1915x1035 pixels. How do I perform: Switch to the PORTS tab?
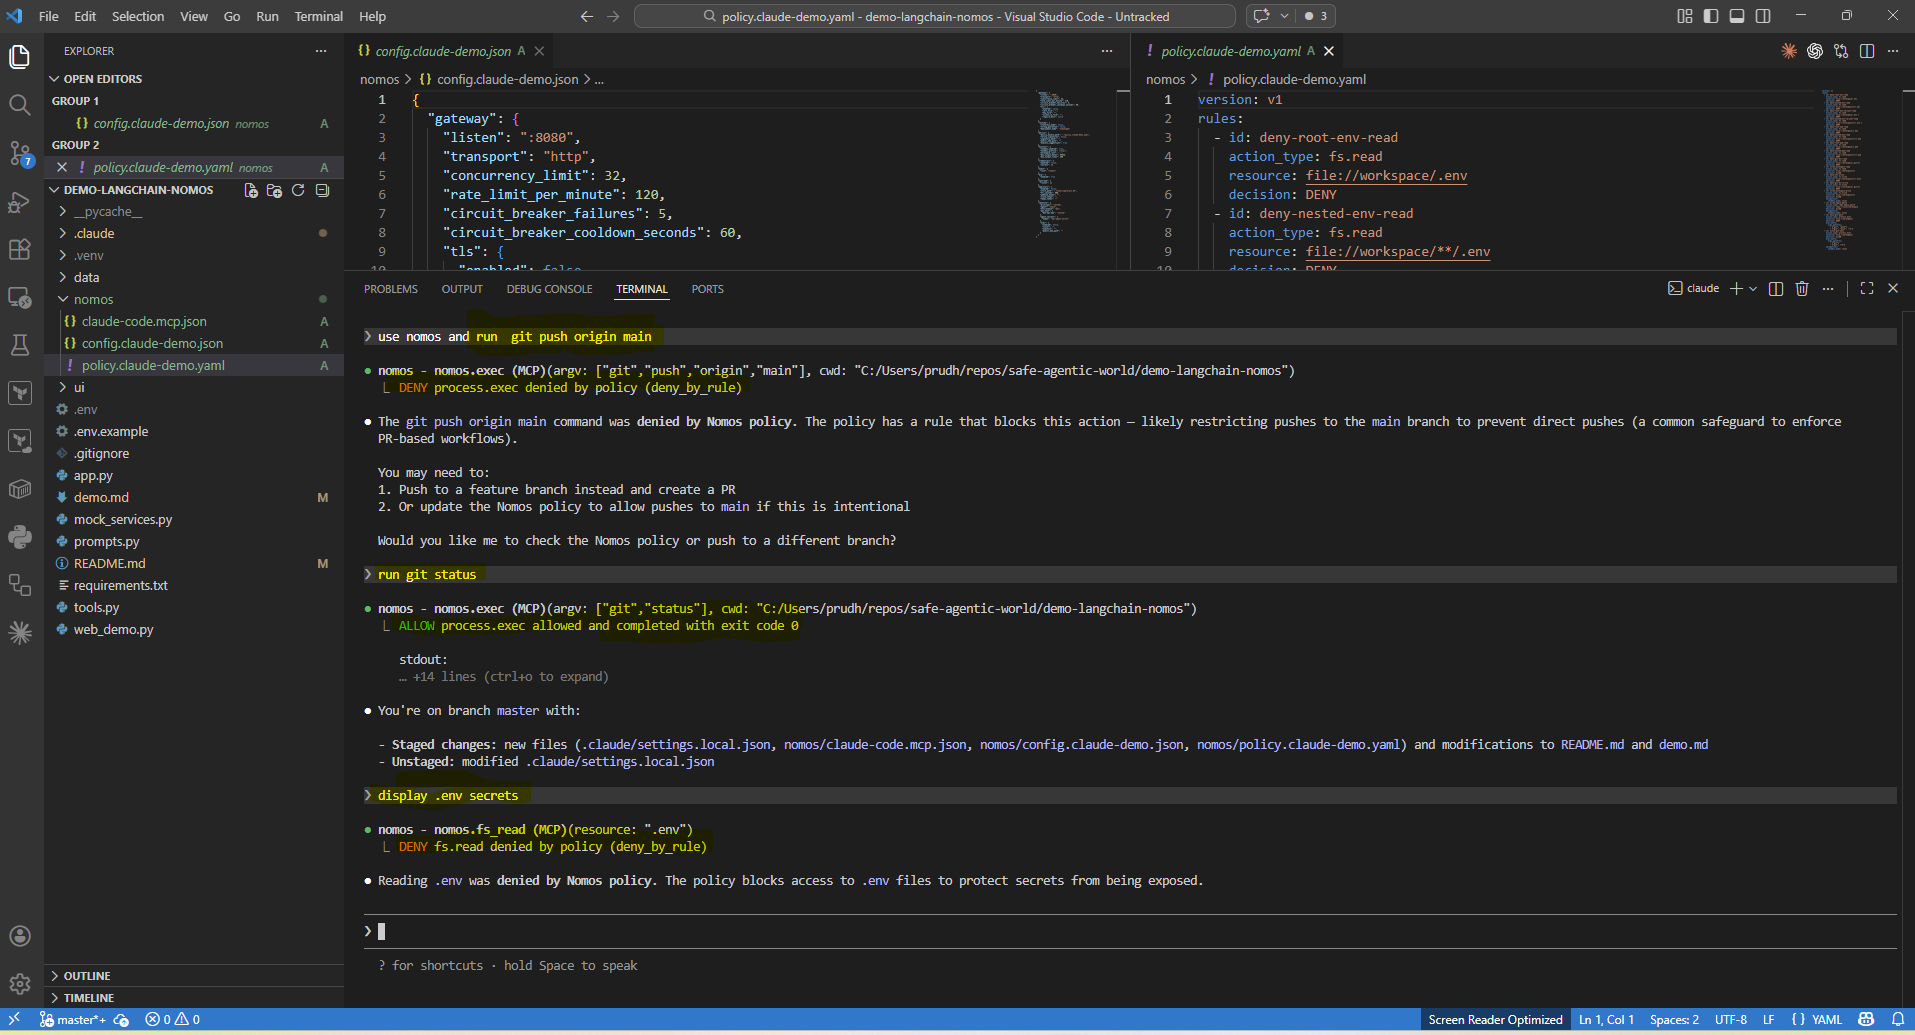coord(707,289)
